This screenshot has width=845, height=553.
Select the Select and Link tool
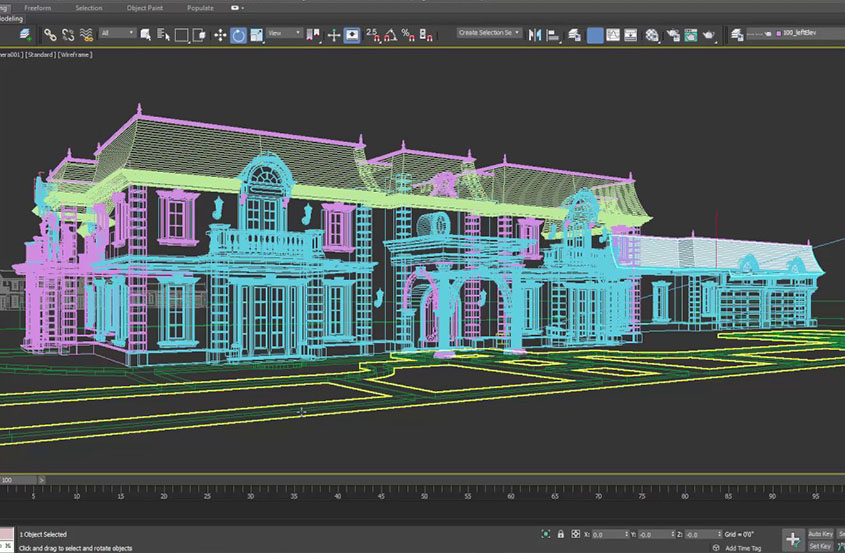point(50,35)
